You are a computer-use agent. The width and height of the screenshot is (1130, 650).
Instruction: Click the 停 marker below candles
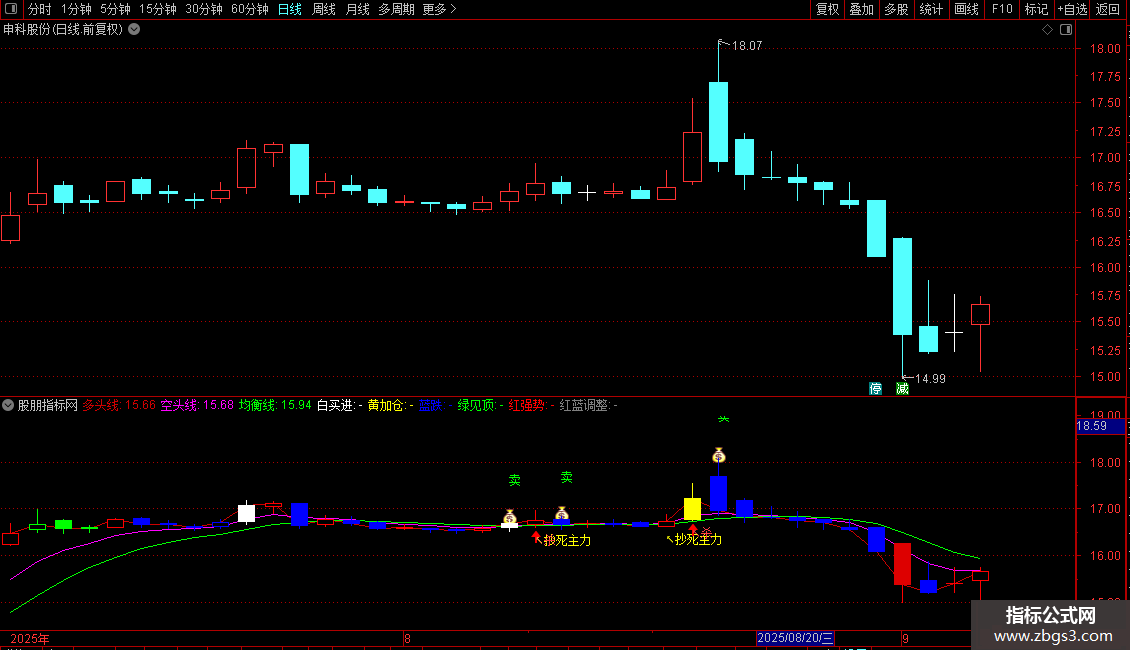click(876, 389)
